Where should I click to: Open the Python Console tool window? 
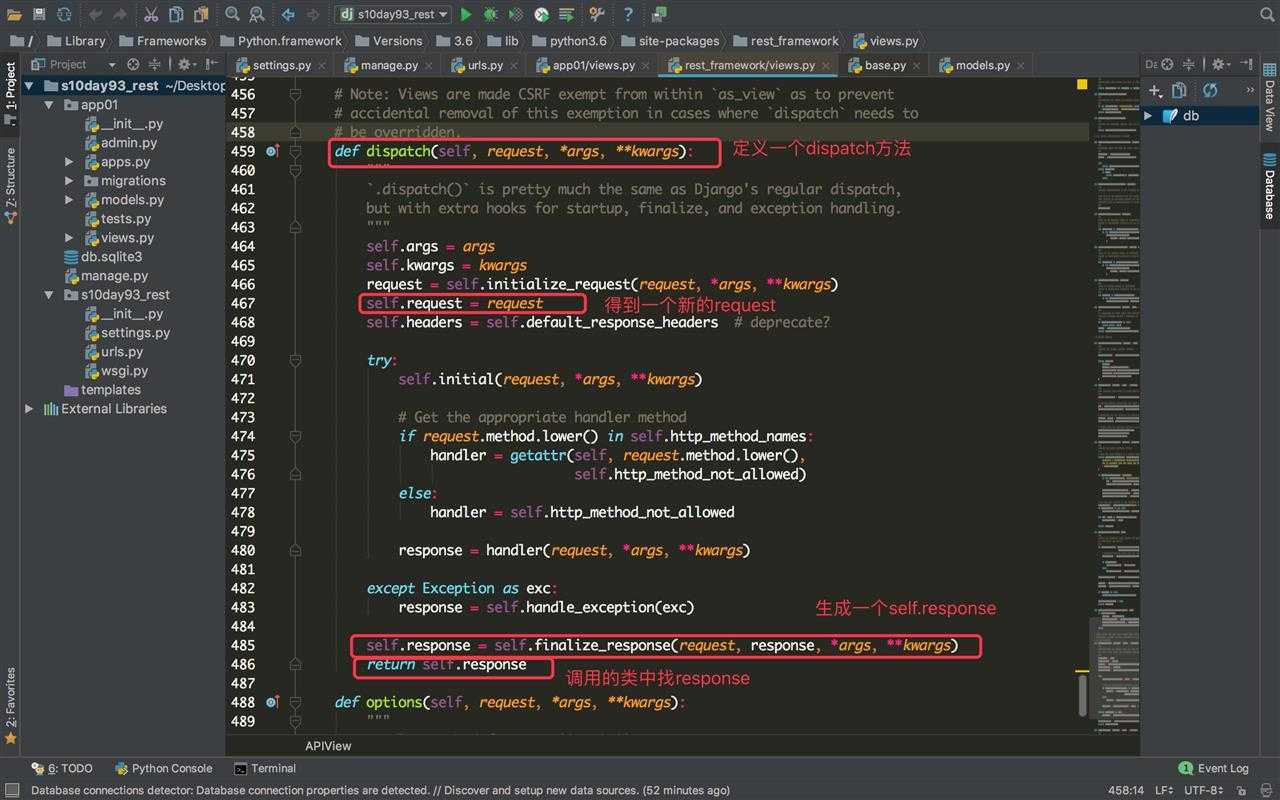[163, 769]
